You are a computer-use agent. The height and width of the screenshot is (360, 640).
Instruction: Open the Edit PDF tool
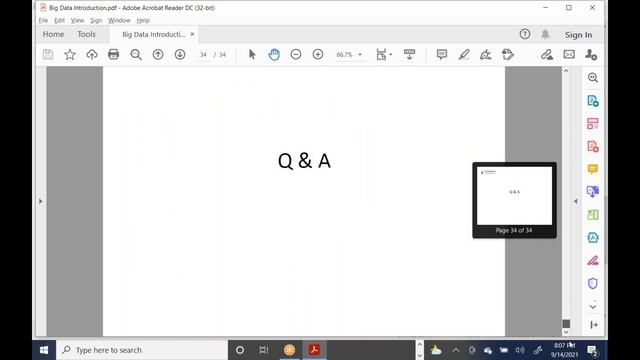click(x=593, y=123)
